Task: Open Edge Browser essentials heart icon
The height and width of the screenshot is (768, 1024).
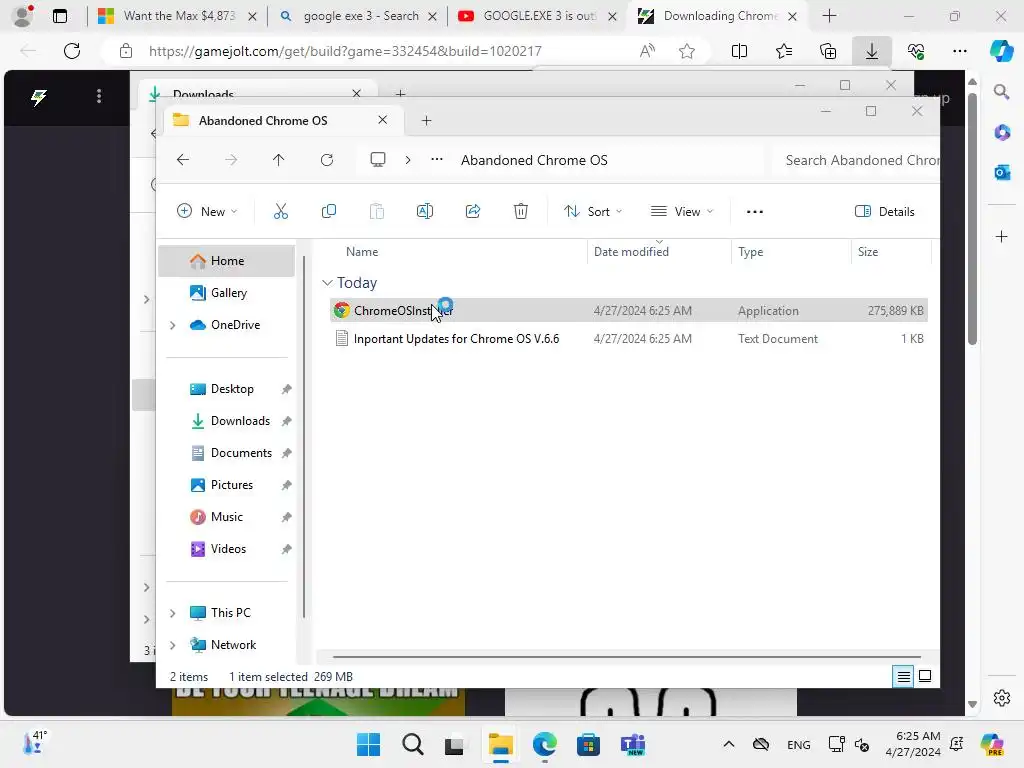Action: tap(916, 51)
